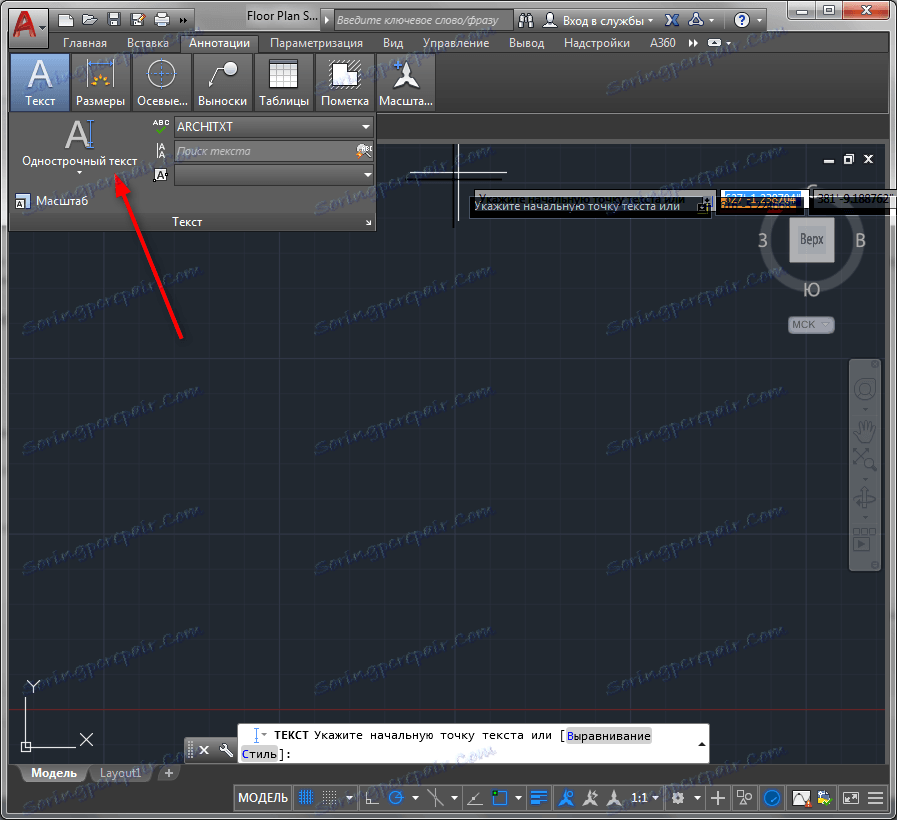Screen dimensions: 897x820
Task: Open command line settings wrench icon
Action: (226, 750)
